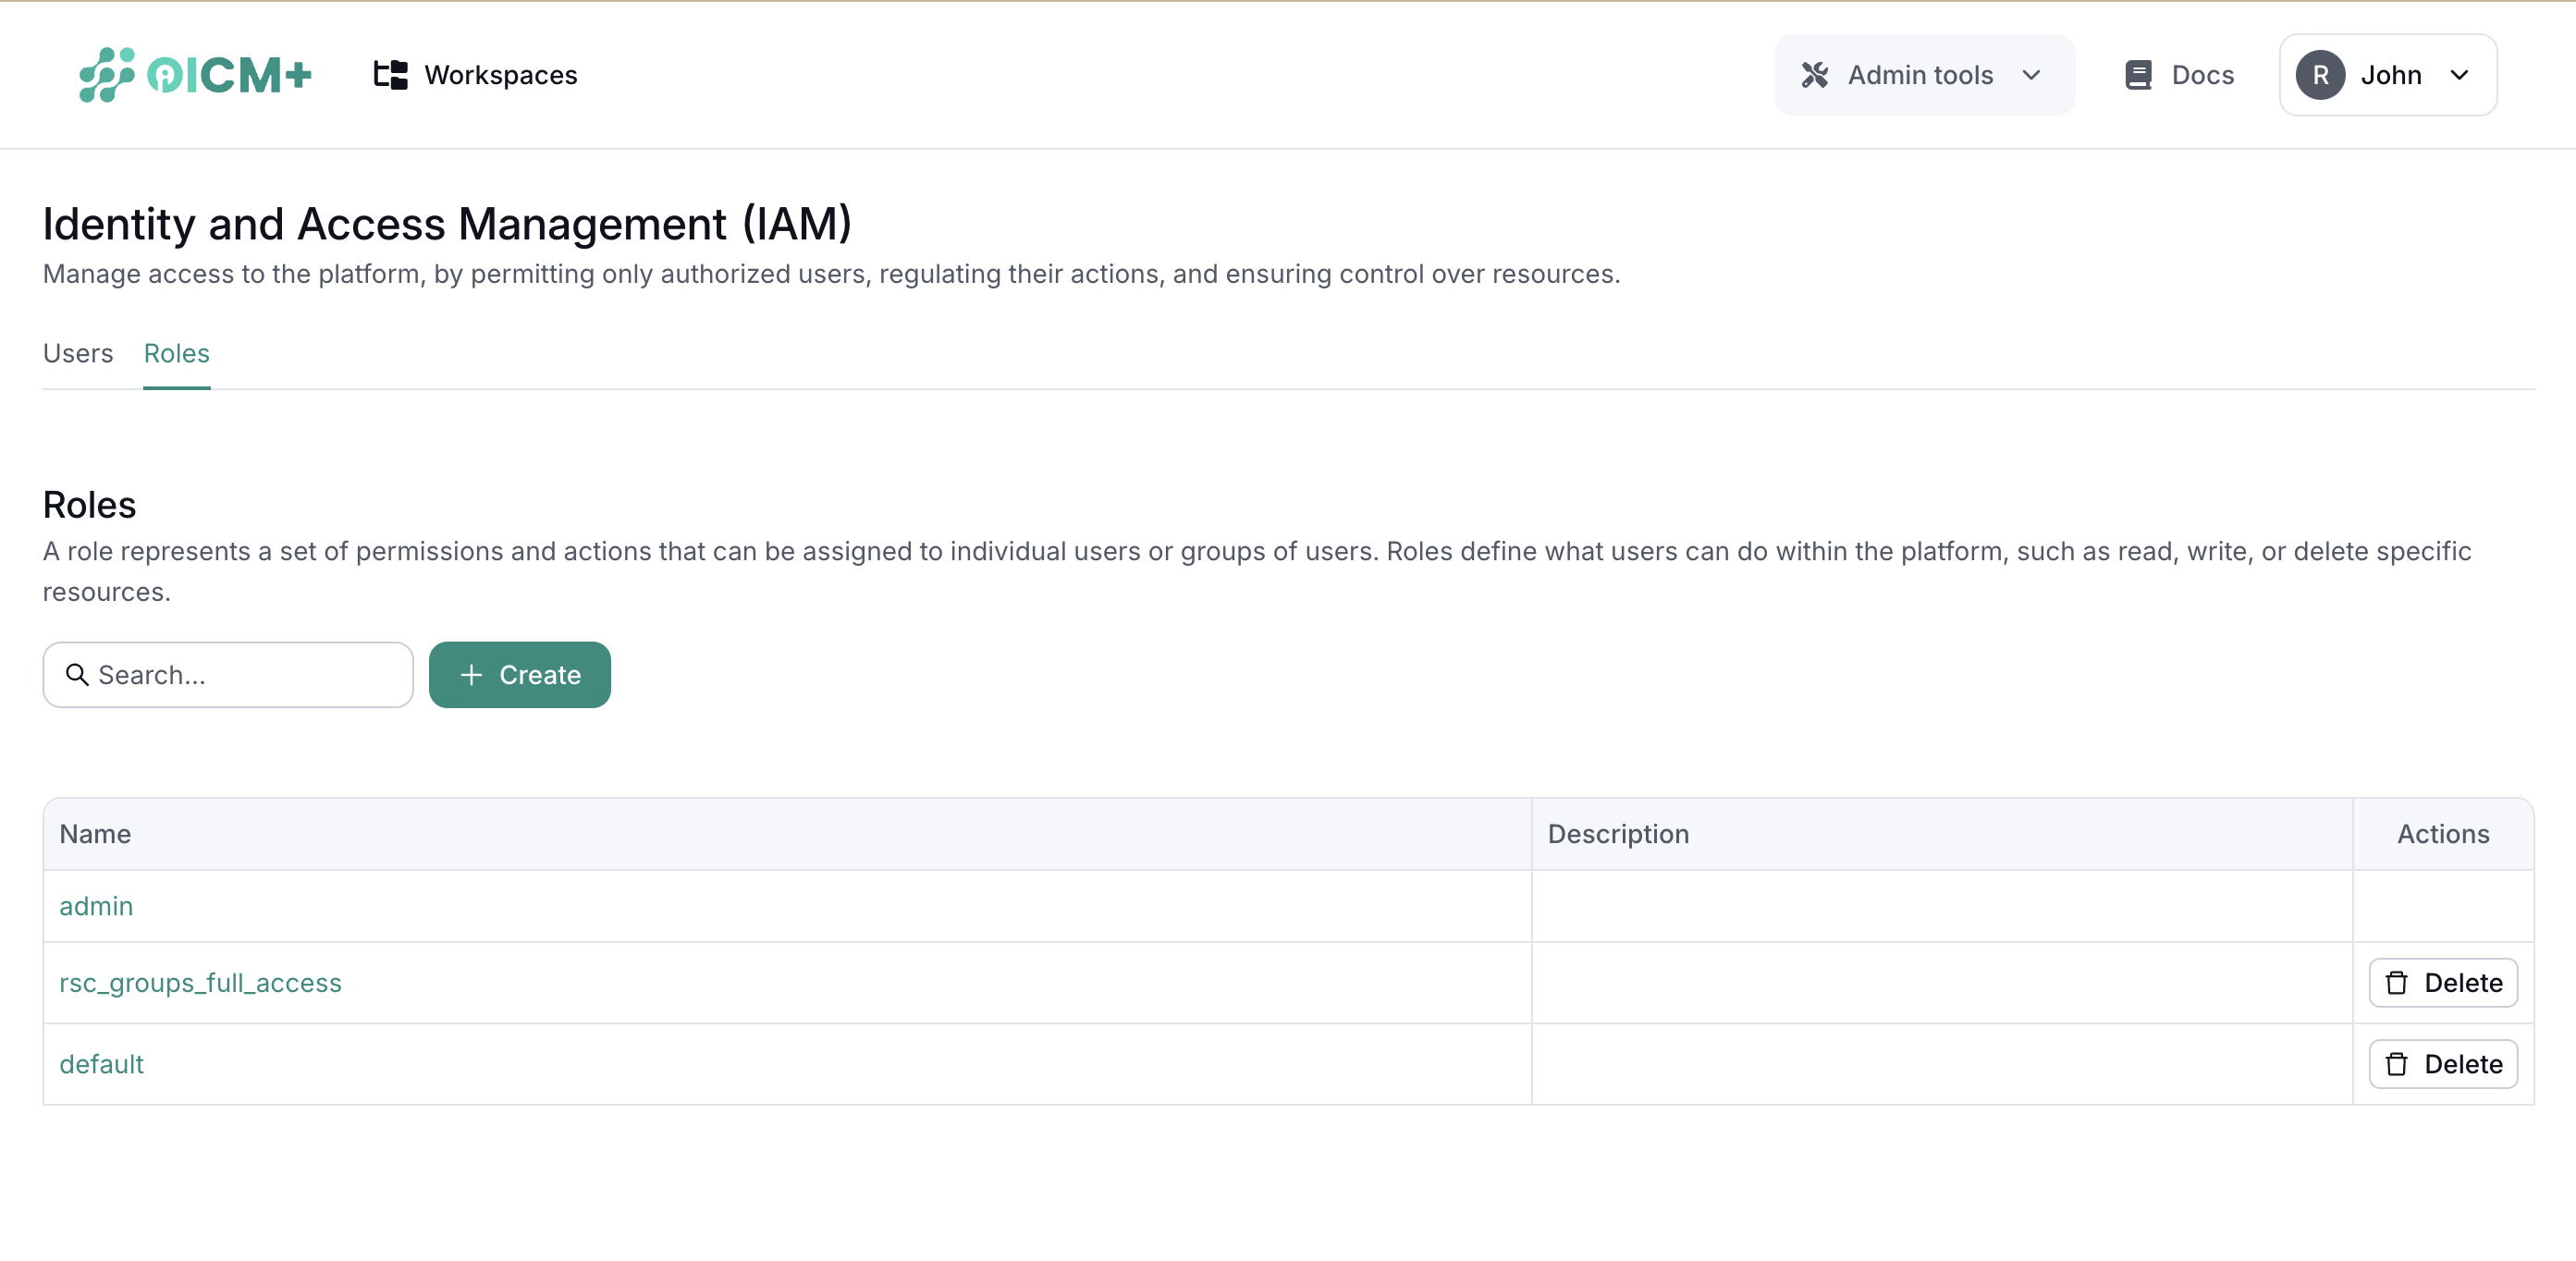Click the Create button
The width and height of the screenshot is (2576, 1261).
pyautogui.click(x=519, y=675)
